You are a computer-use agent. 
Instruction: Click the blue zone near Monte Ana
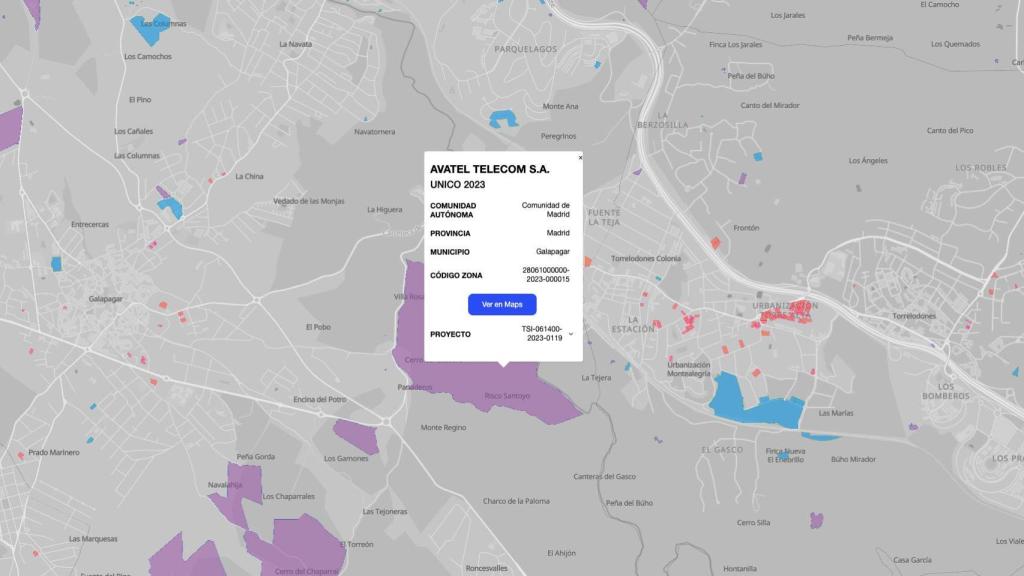click(x=501, y=119)
